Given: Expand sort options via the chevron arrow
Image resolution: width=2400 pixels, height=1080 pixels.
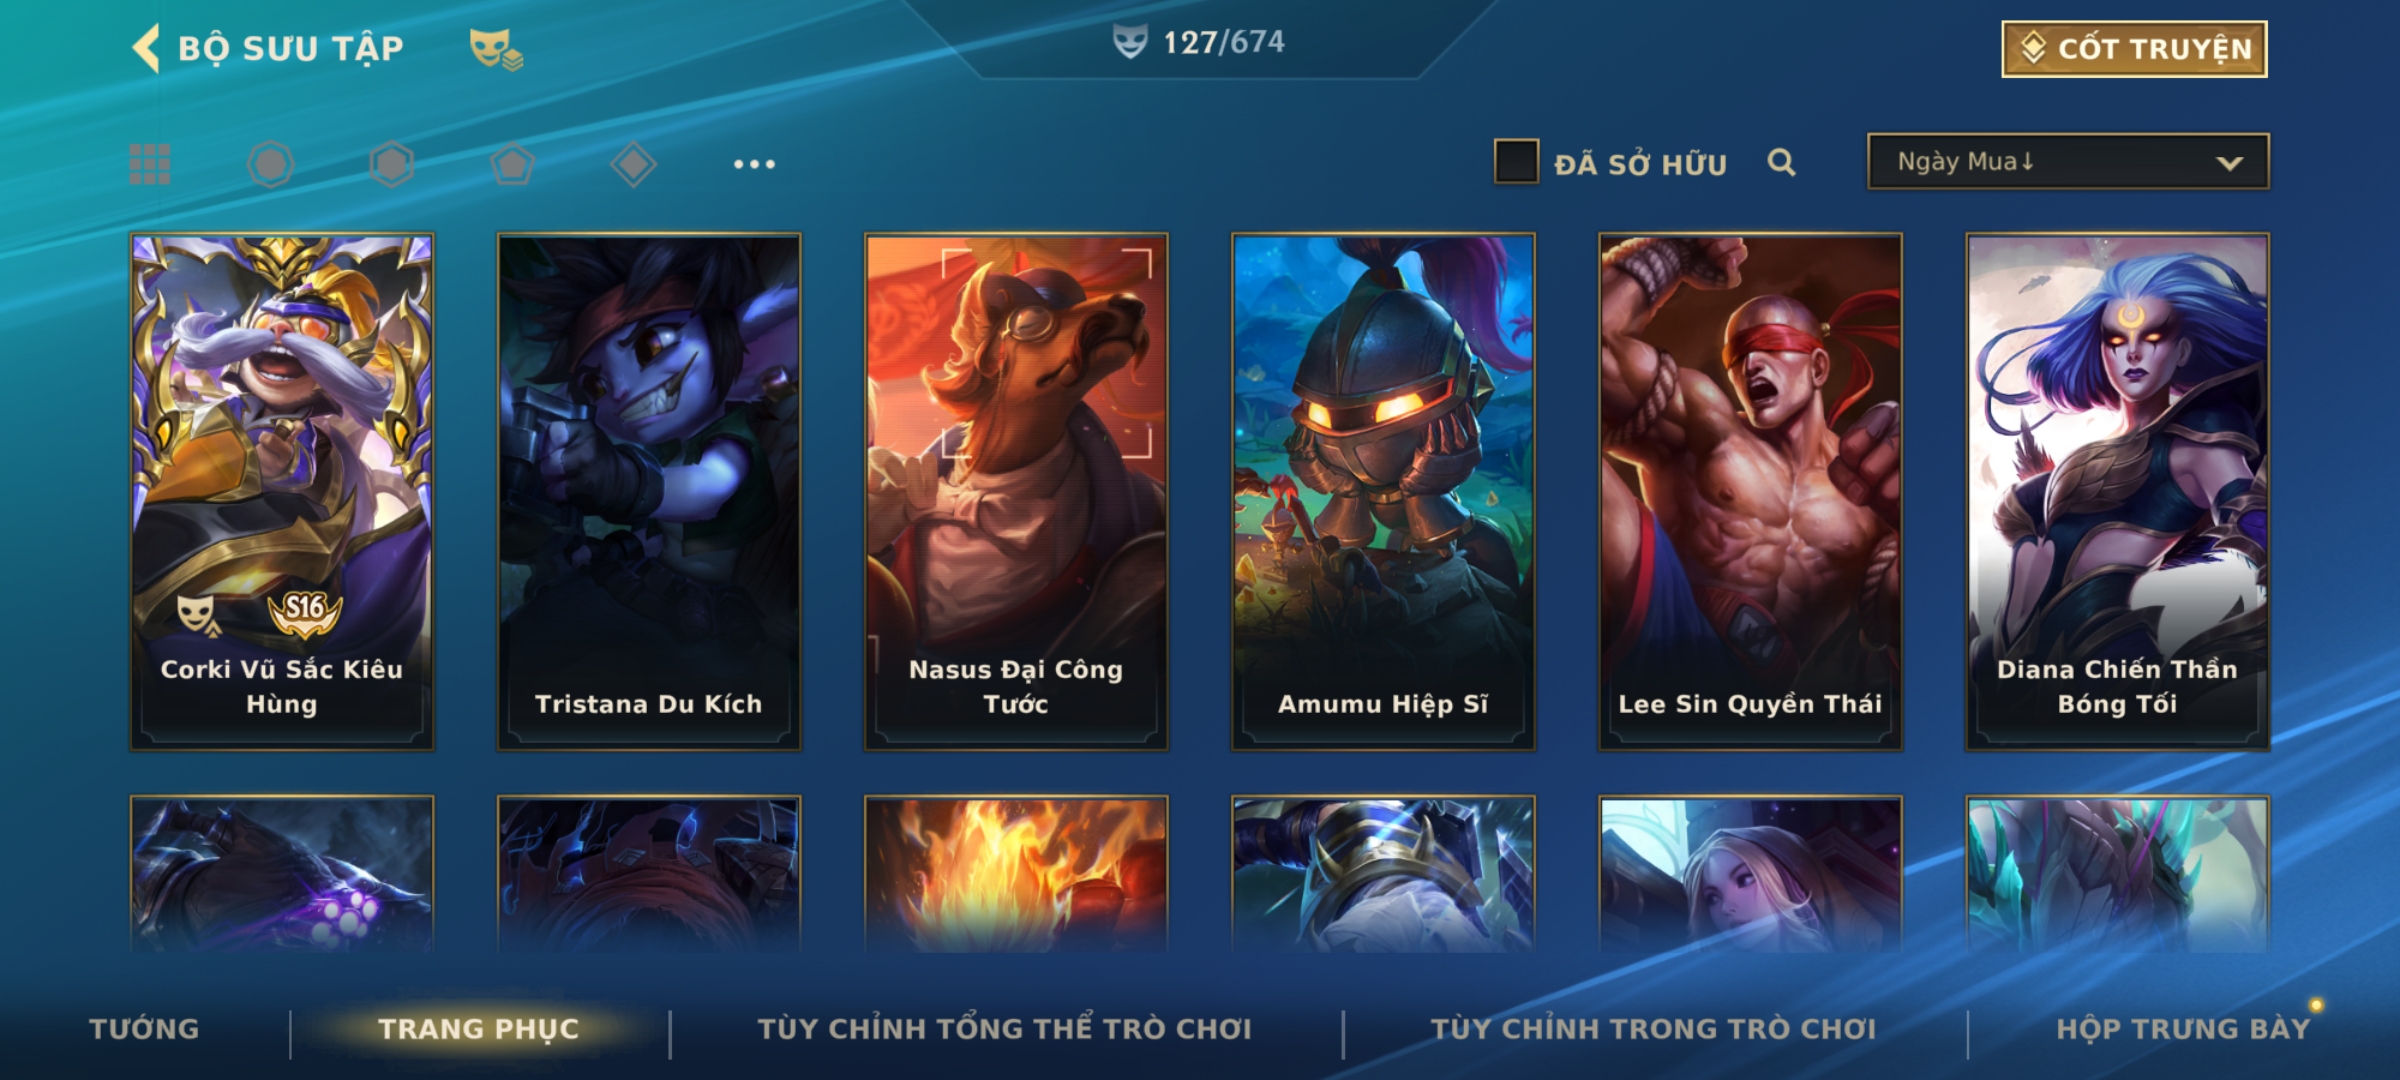Looking at the screenshot, I should (x=2229, y=163).
